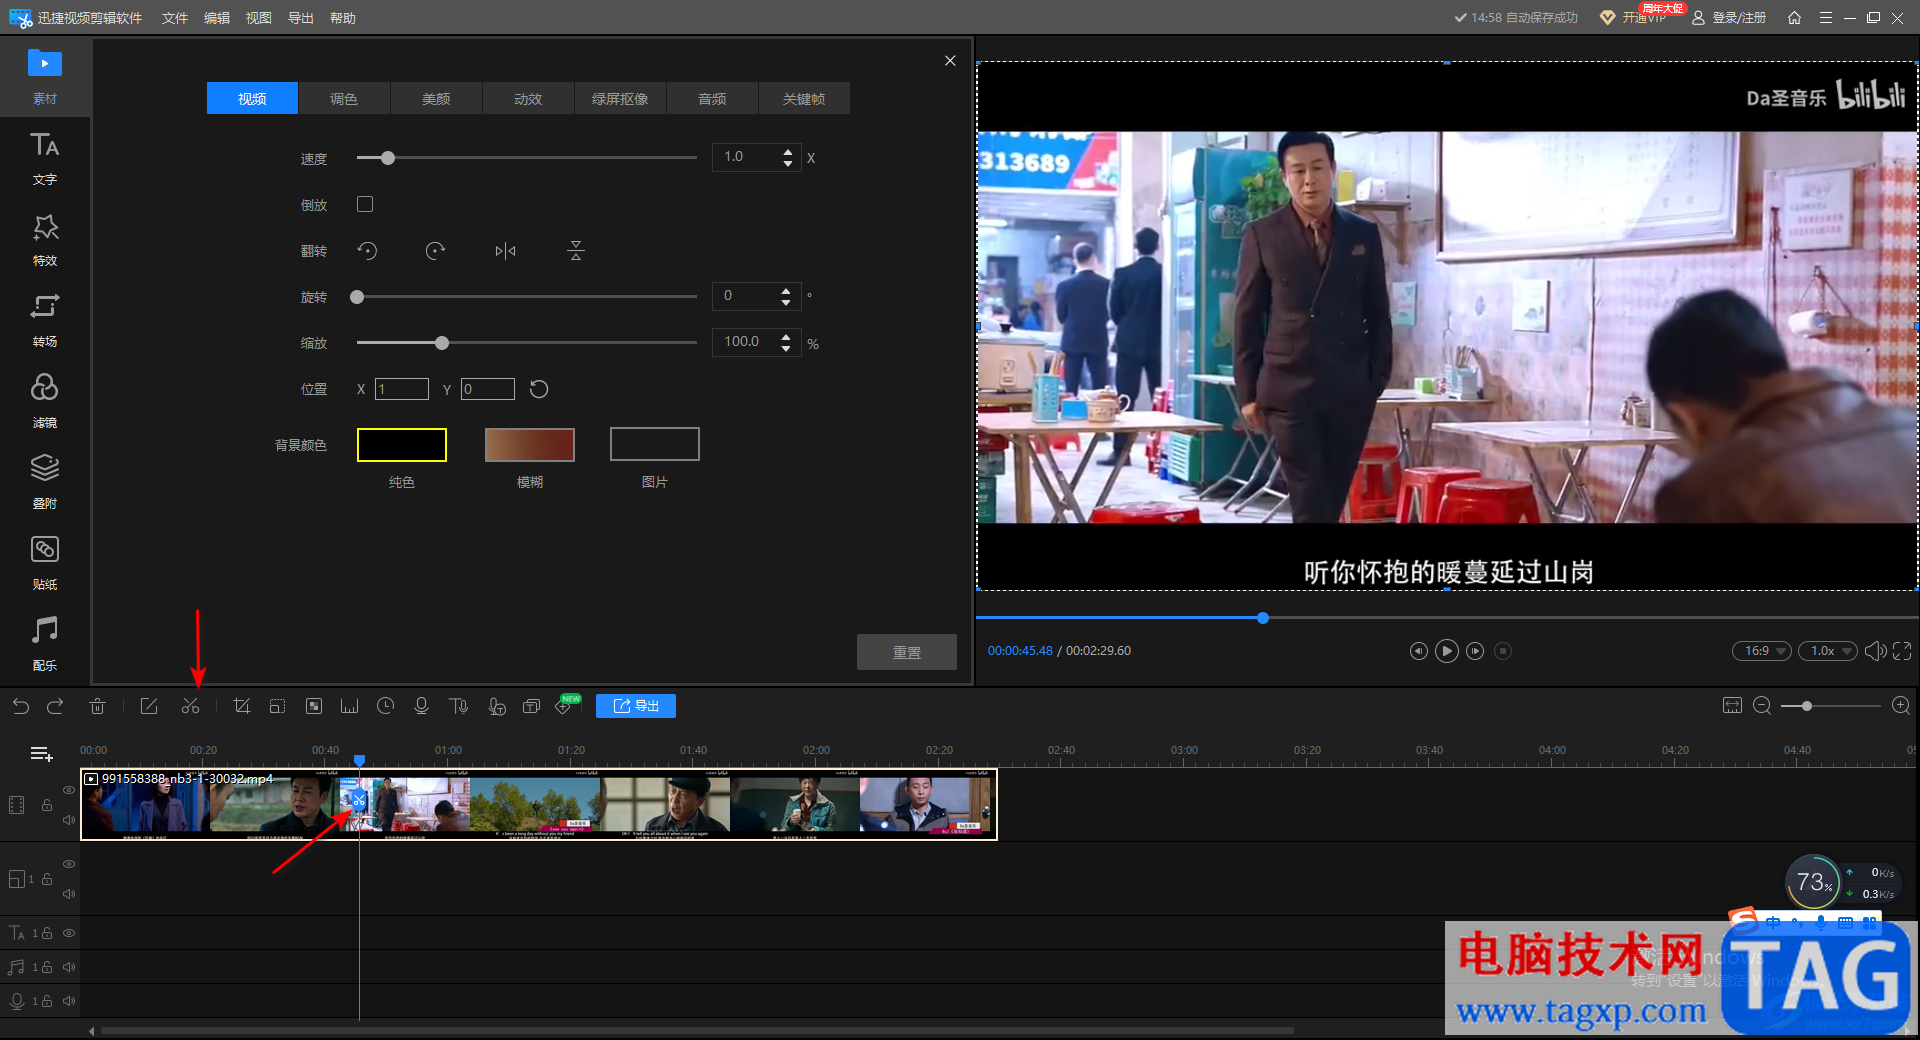Open the clock duration tool
Image resolution: width=1920 pixels, height=1040 pixels.
point(385,706)
